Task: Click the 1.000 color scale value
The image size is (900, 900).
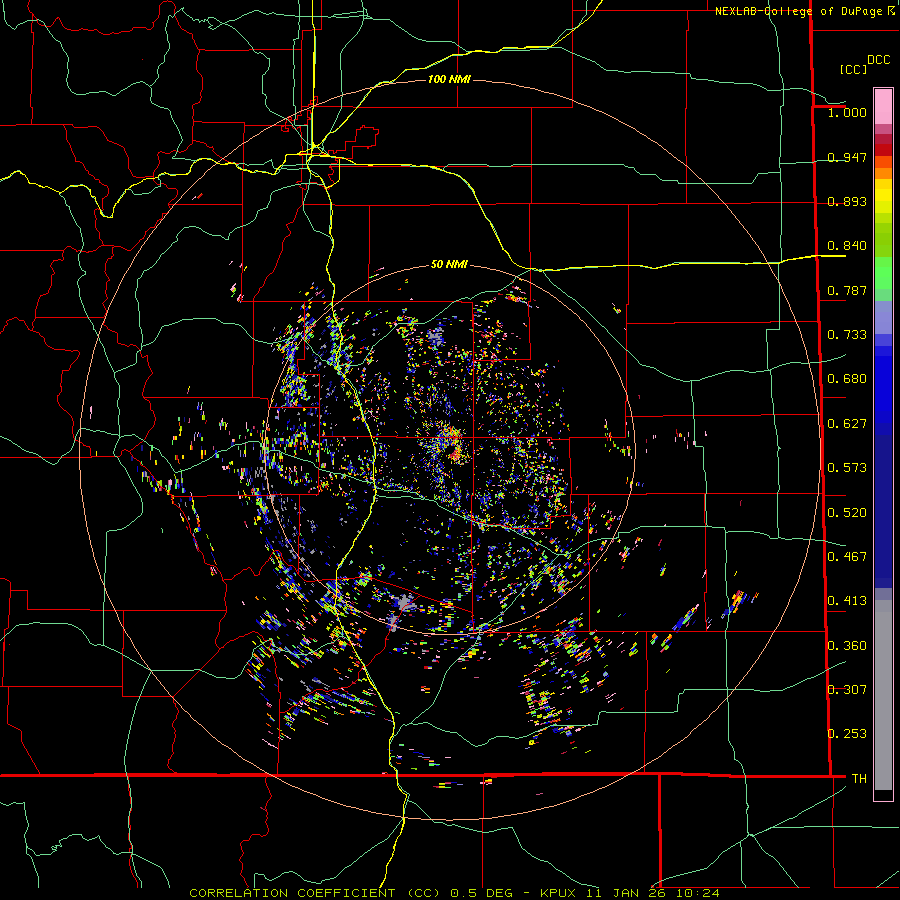Action: pyautogui.click(x=847, y=112)
